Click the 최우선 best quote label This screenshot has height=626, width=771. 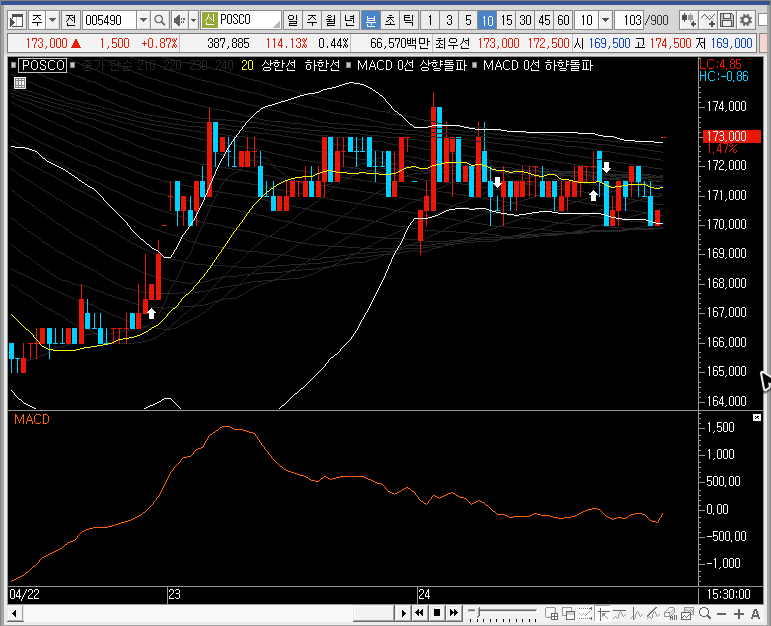452,43
